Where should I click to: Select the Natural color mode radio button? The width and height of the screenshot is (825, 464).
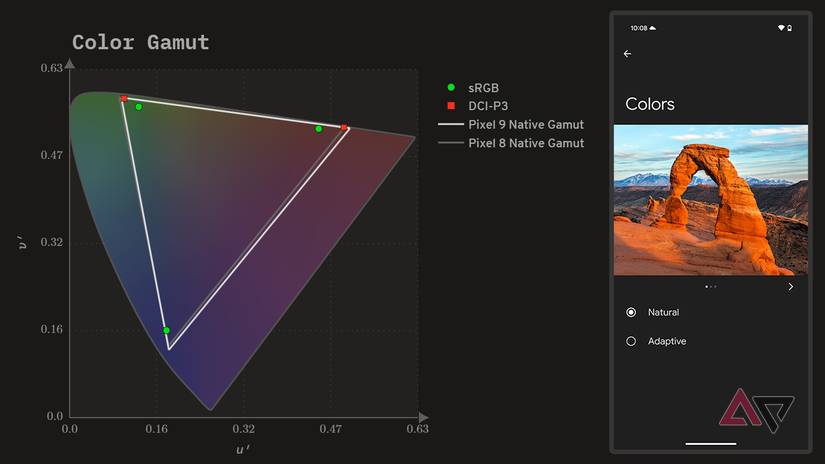(631, 312)
